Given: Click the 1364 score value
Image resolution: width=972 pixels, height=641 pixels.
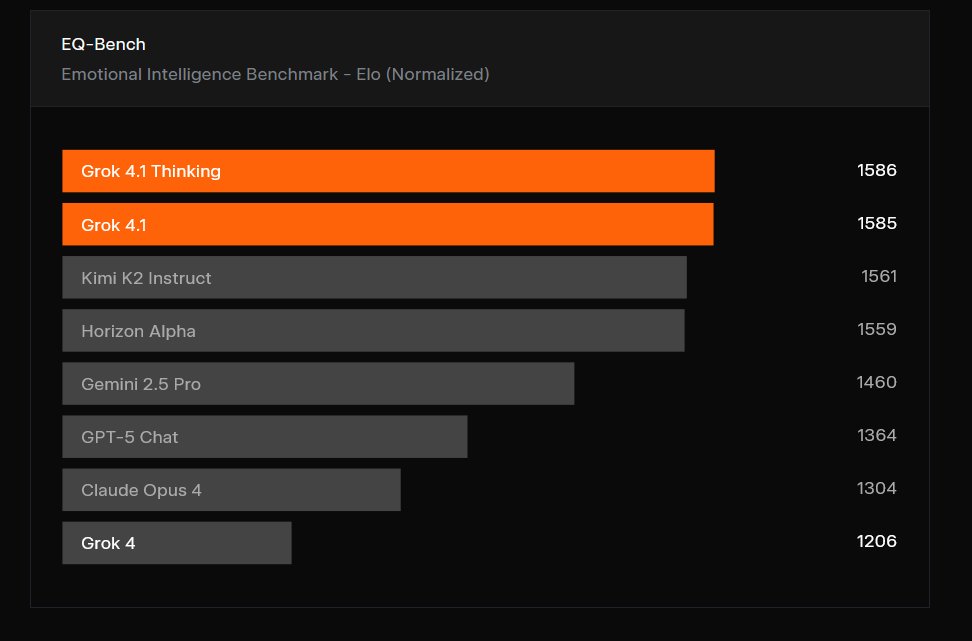Looking at the screenshot, I should [x=876, y=435].
